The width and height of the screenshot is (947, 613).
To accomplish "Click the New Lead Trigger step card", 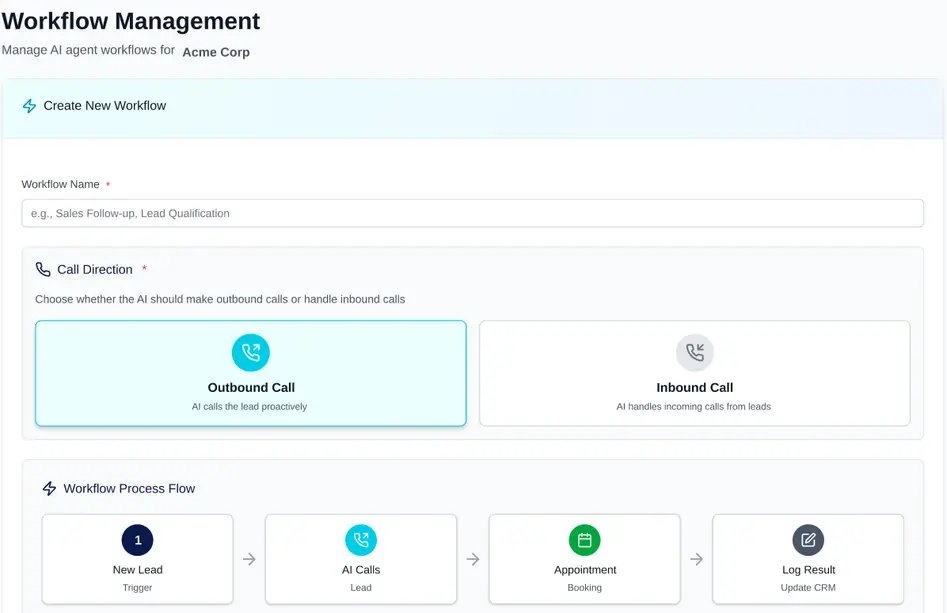I will pyautogui.click(x=138, y=559).
